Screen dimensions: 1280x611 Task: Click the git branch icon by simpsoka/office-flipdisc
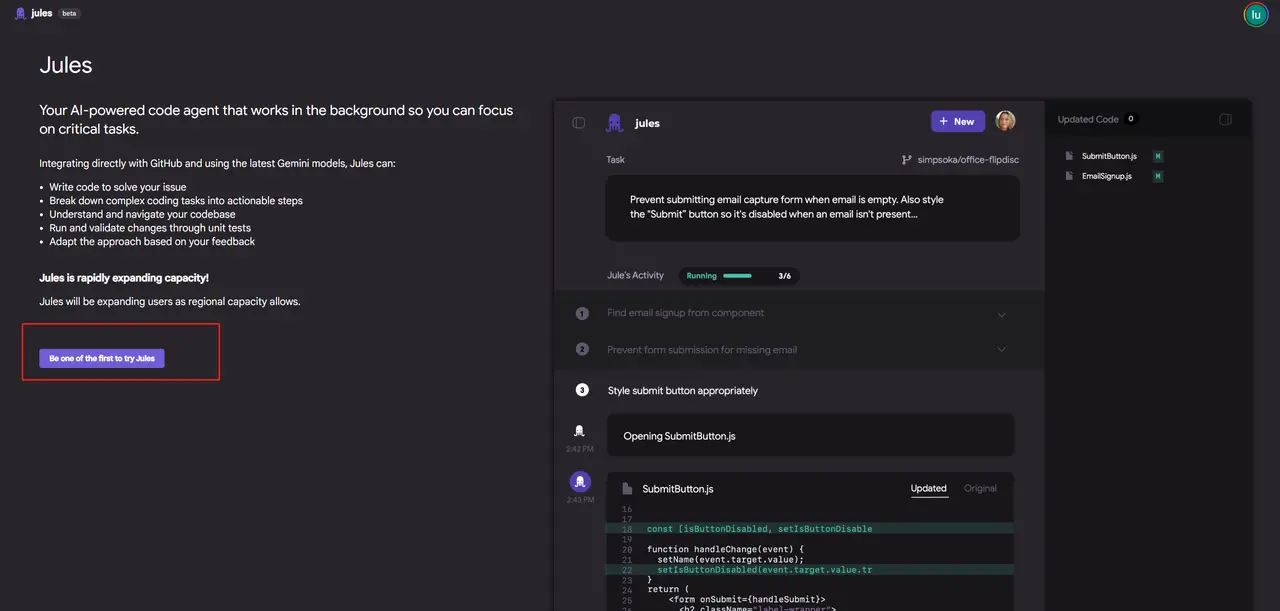pyautogui.click(x=907, y=160)
